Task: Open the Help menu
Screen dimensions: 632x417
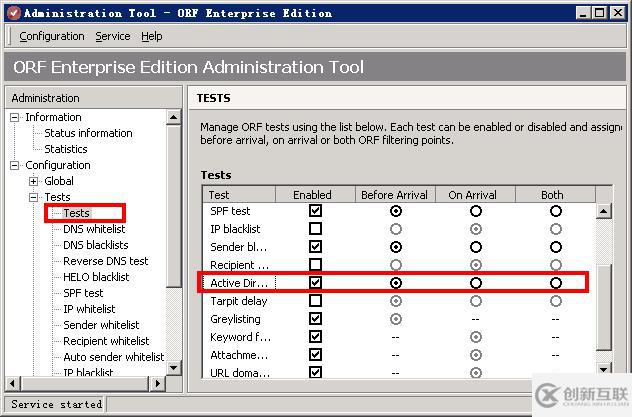Action: click(152, 36)
